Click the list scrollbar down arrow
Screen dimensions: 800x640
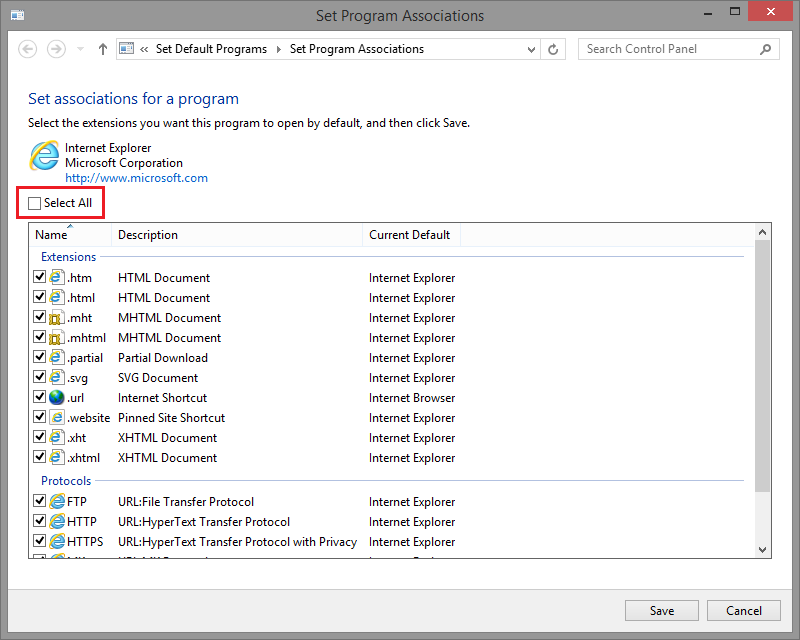tap(762, 550)
